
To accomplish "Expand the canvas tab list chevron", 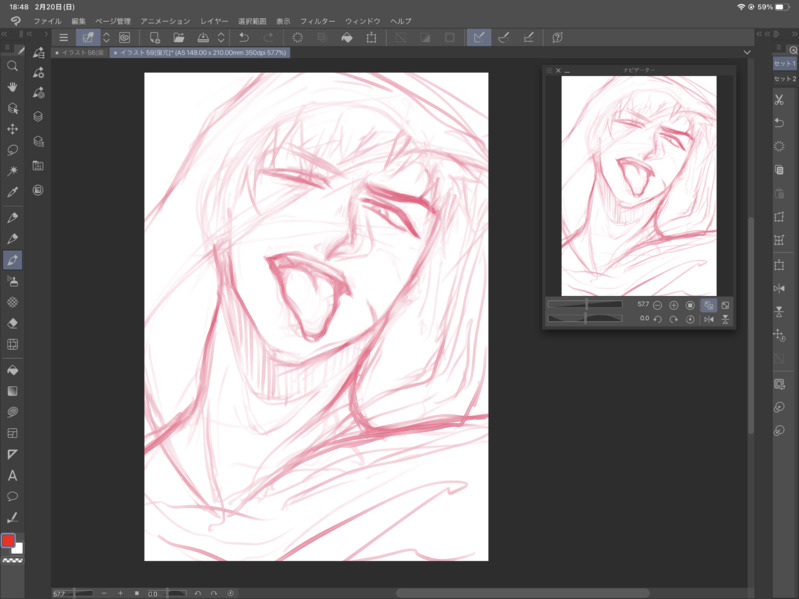I will click(x=747, y=52).
